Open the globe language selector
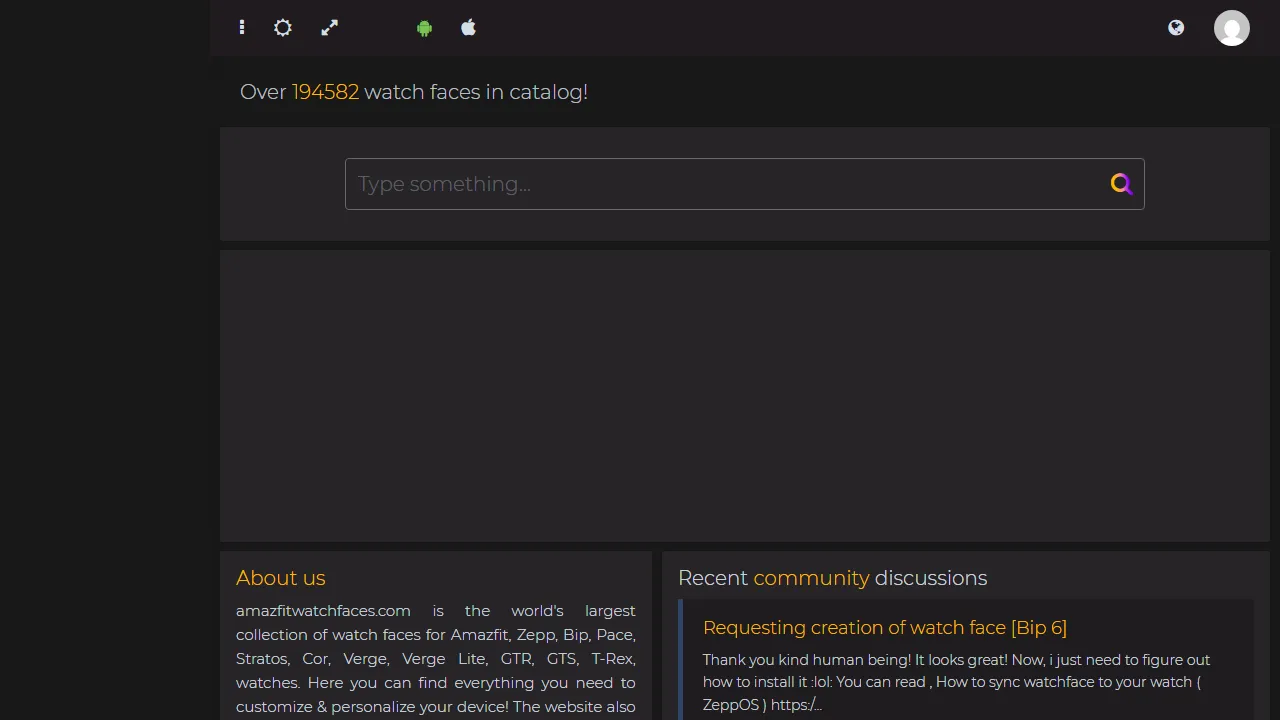The image size is (1280, 720). 1176,28
